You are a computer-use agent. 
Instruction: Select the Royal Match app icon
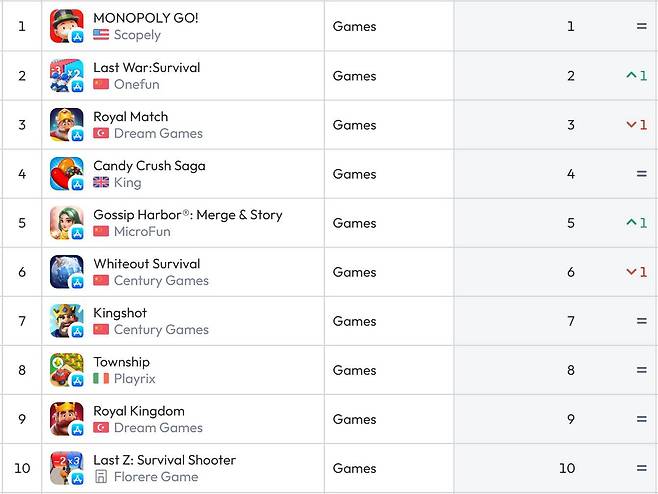click(66, 125)
